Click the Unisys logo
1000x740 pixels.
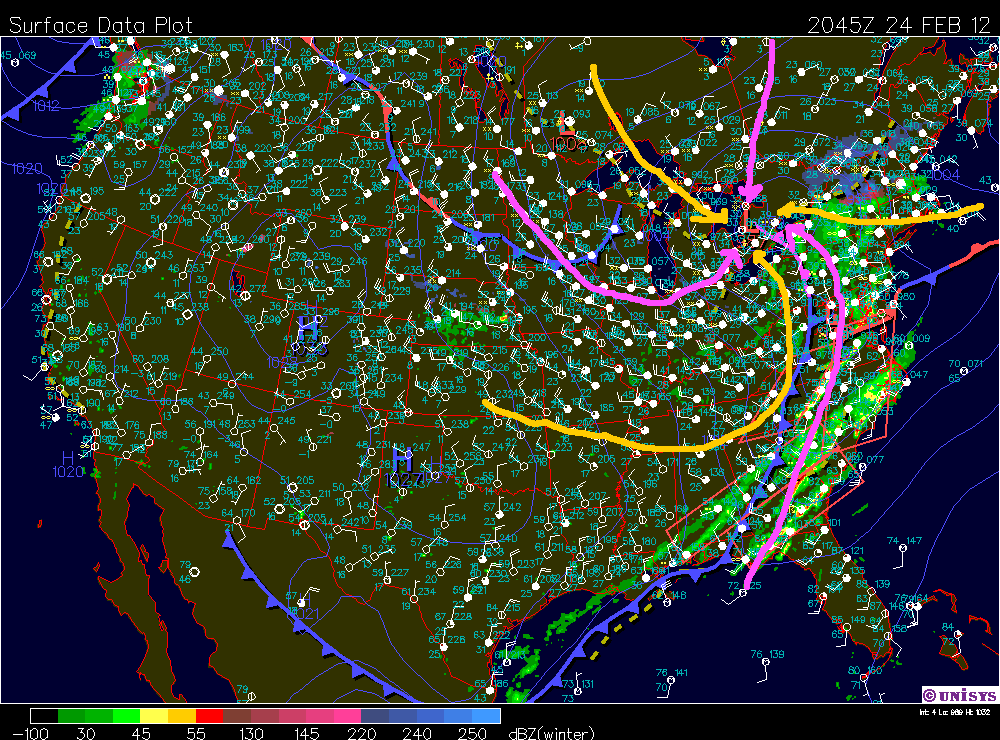click(x=959, y=695)
